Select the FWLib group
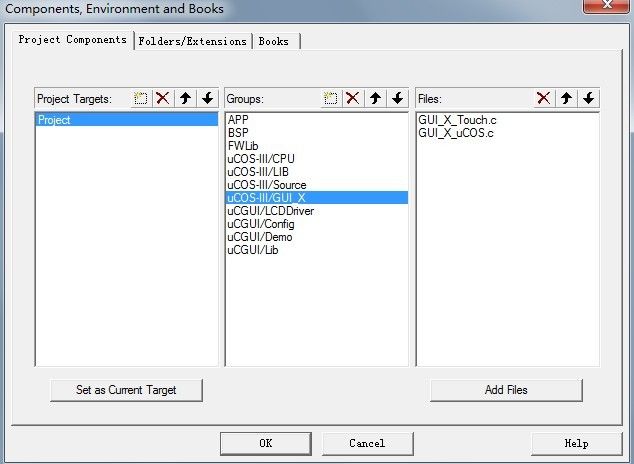Viewport: 634px width, 464px height. click(317, 146)
